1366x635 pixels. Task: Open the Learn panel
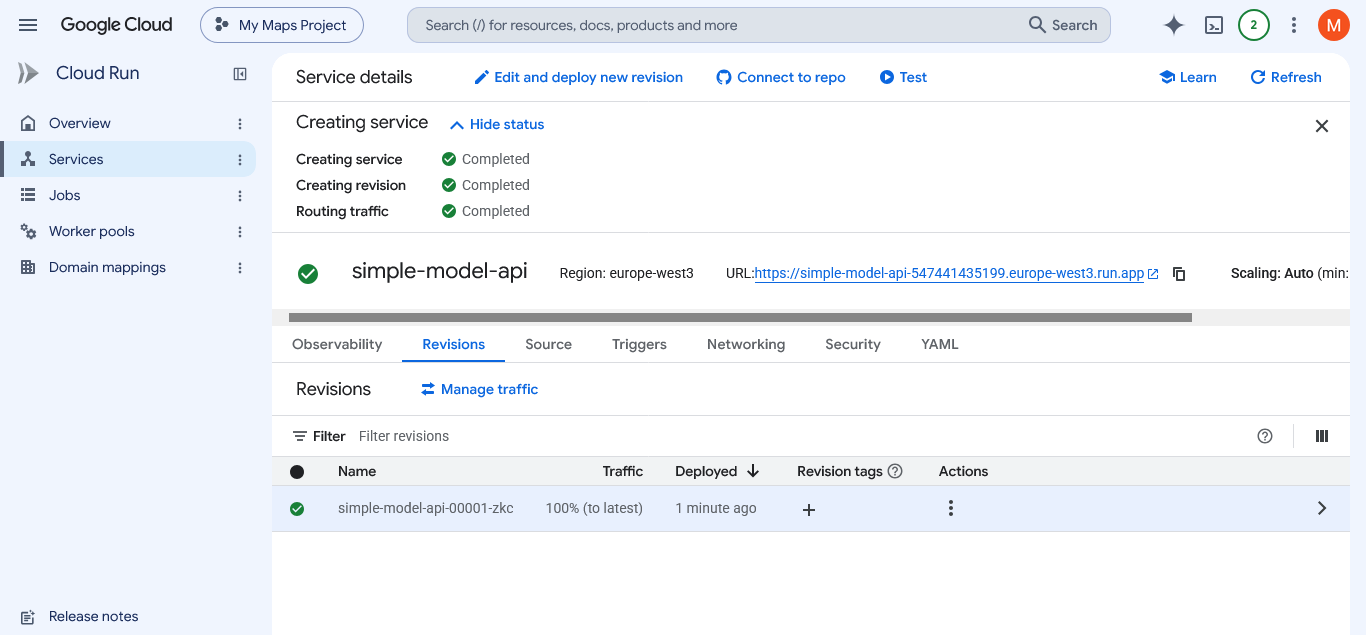1188,77
